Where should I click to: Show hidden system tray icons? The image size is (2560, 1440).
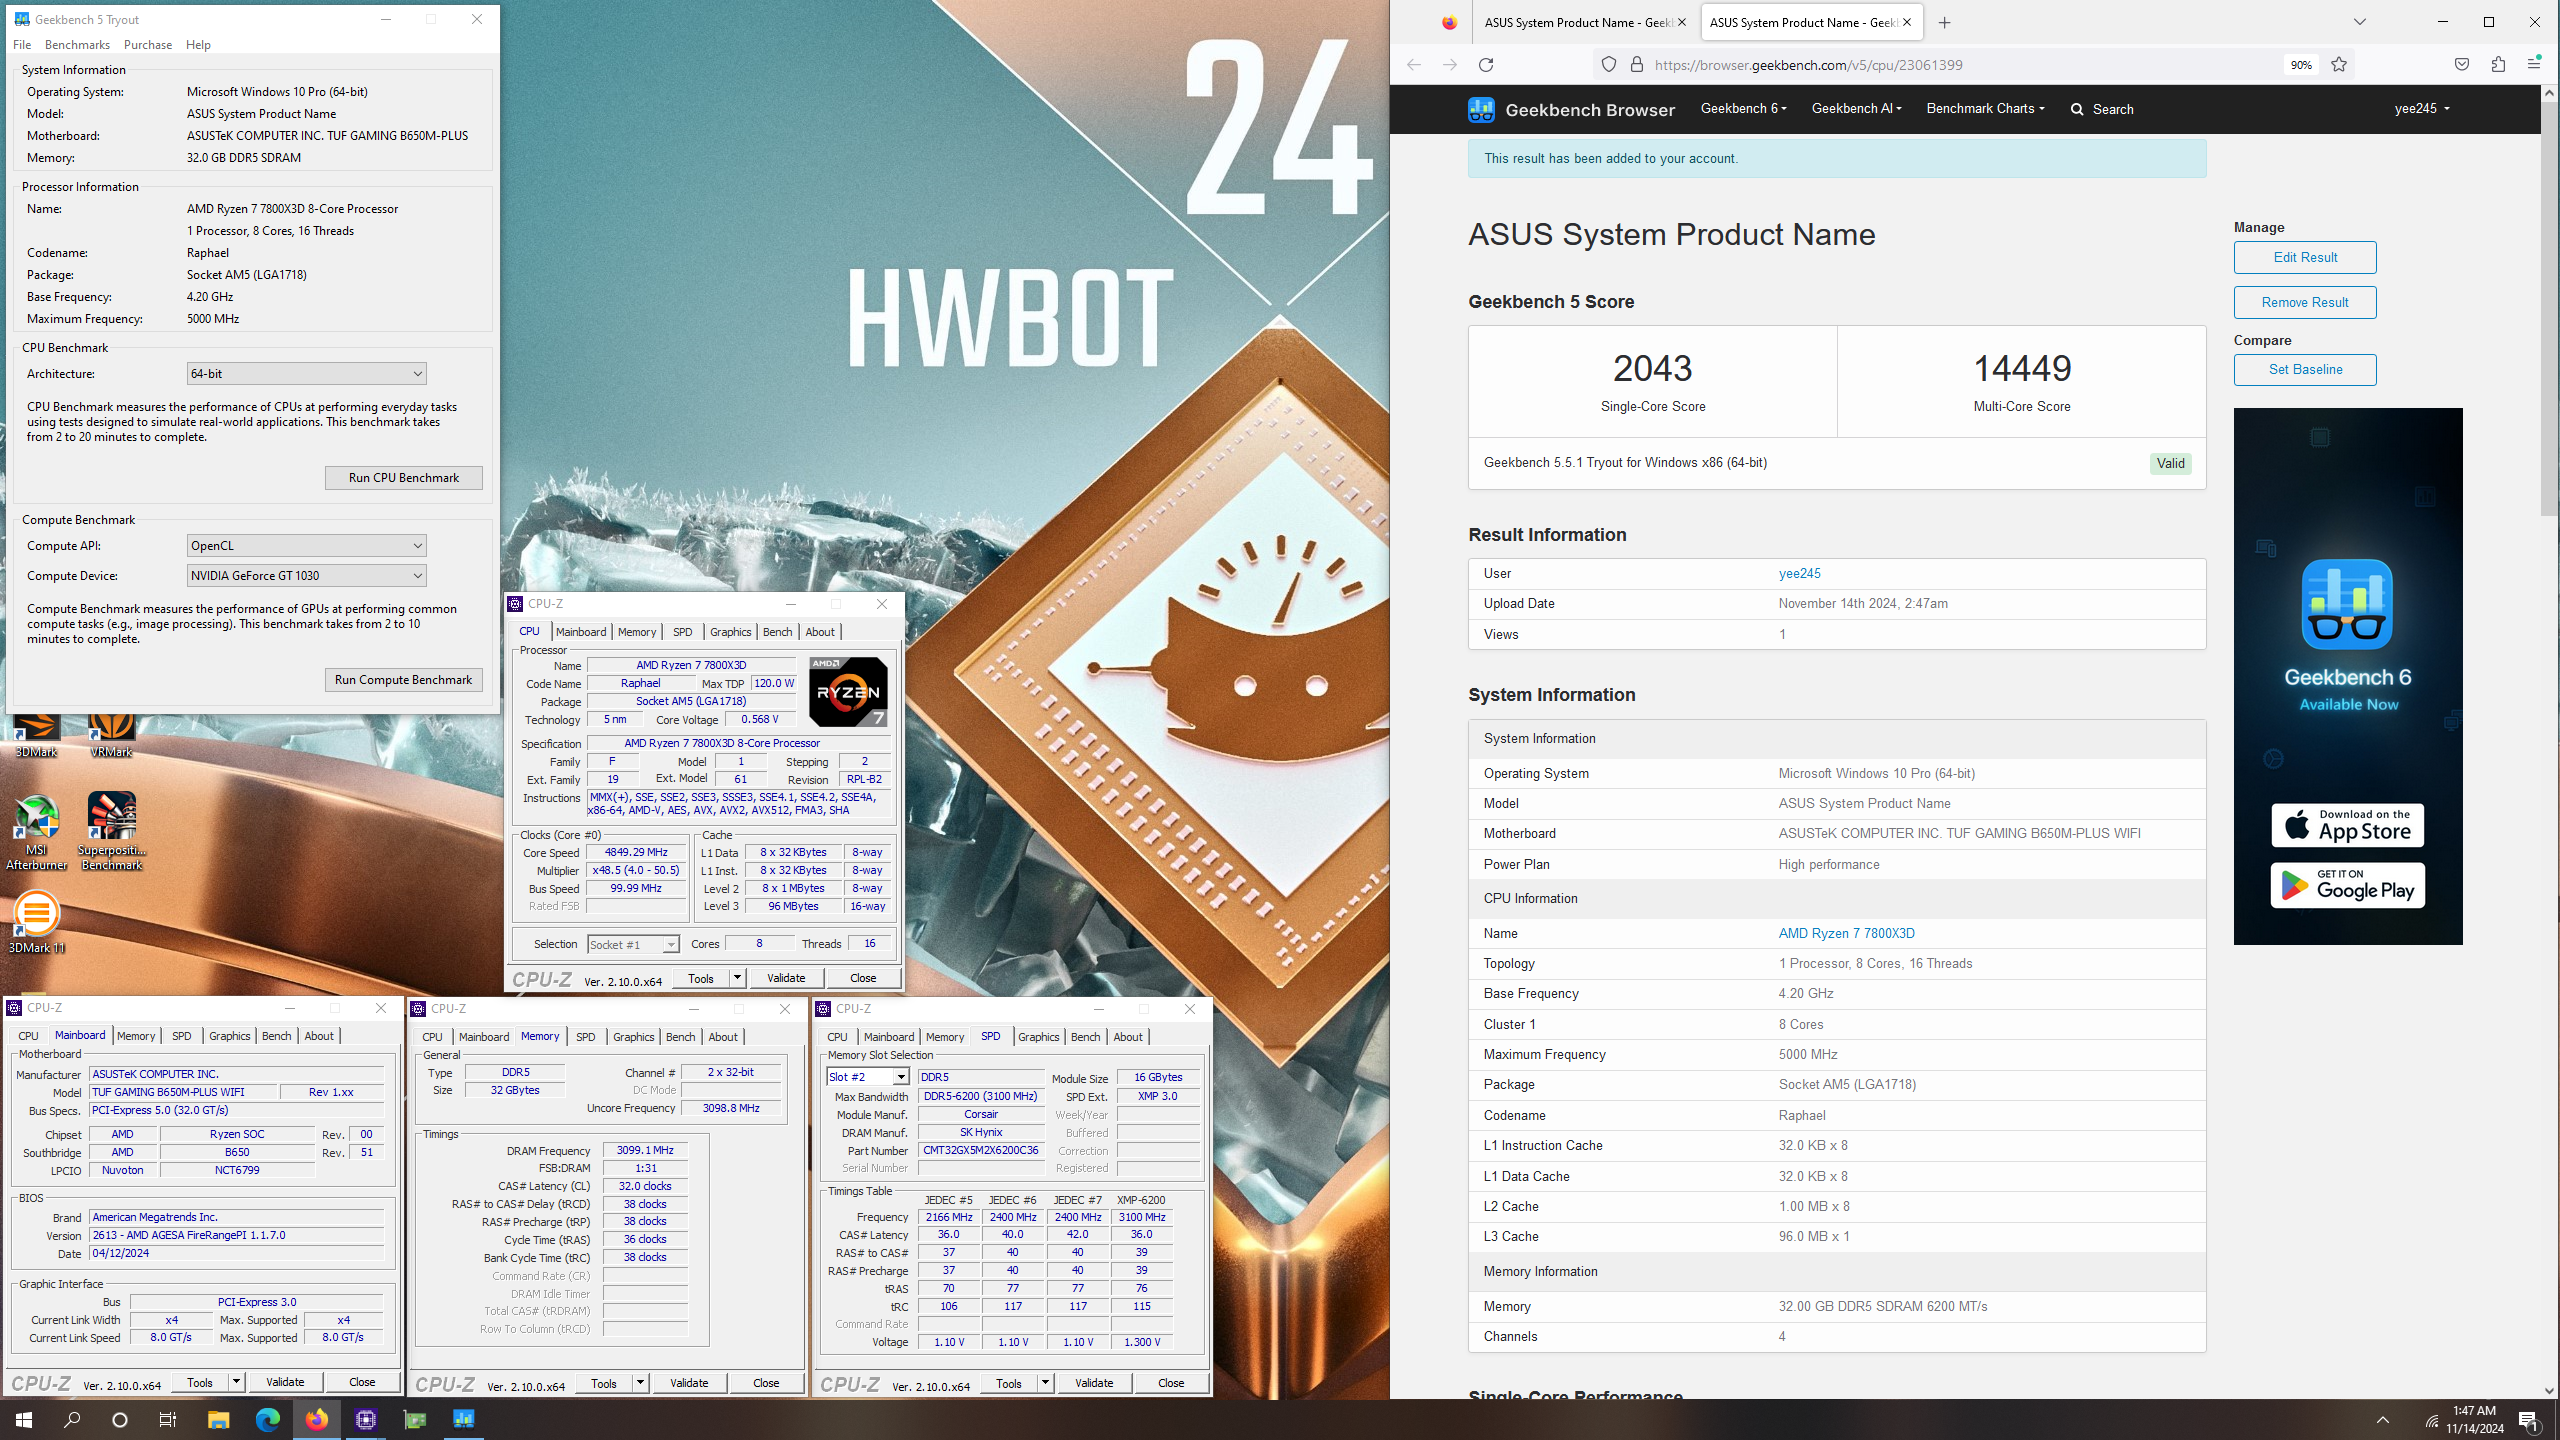[2383, 1420]
